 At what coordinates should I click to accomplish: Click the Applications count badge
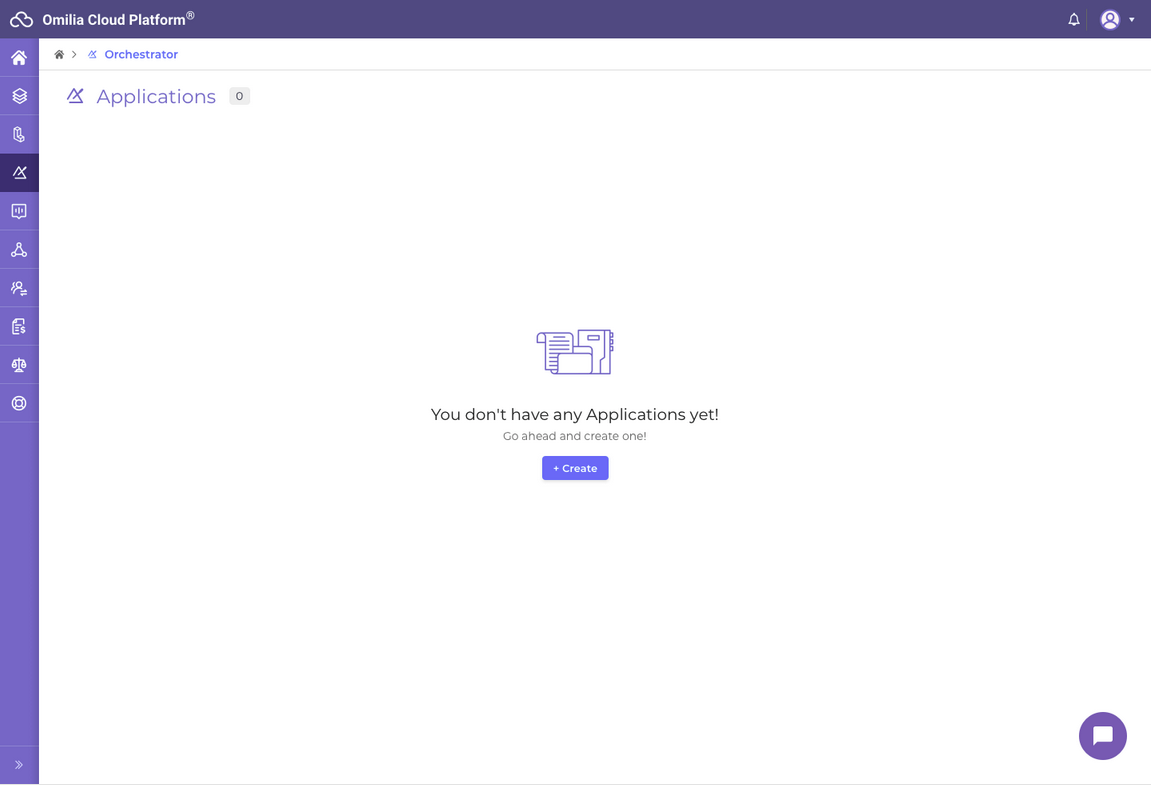coord(239,96)
